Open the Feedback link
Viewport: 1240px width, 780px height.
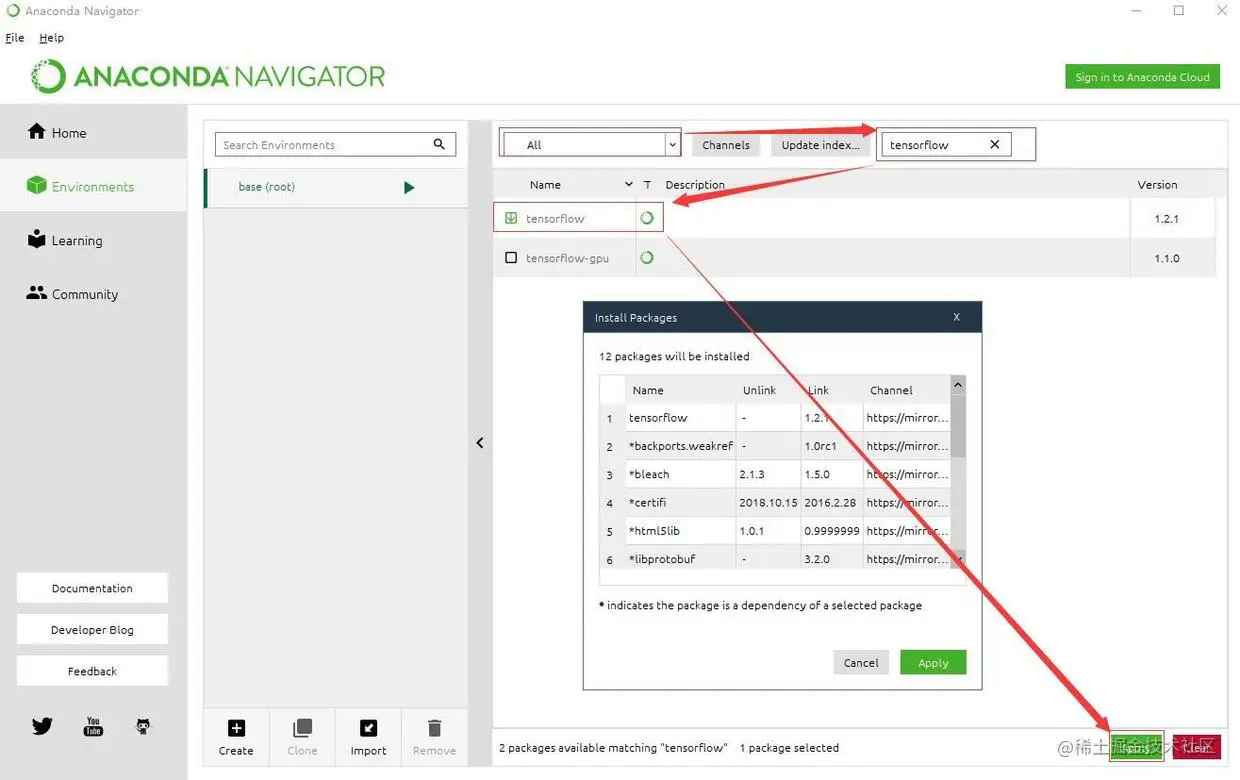coord(92,671)
